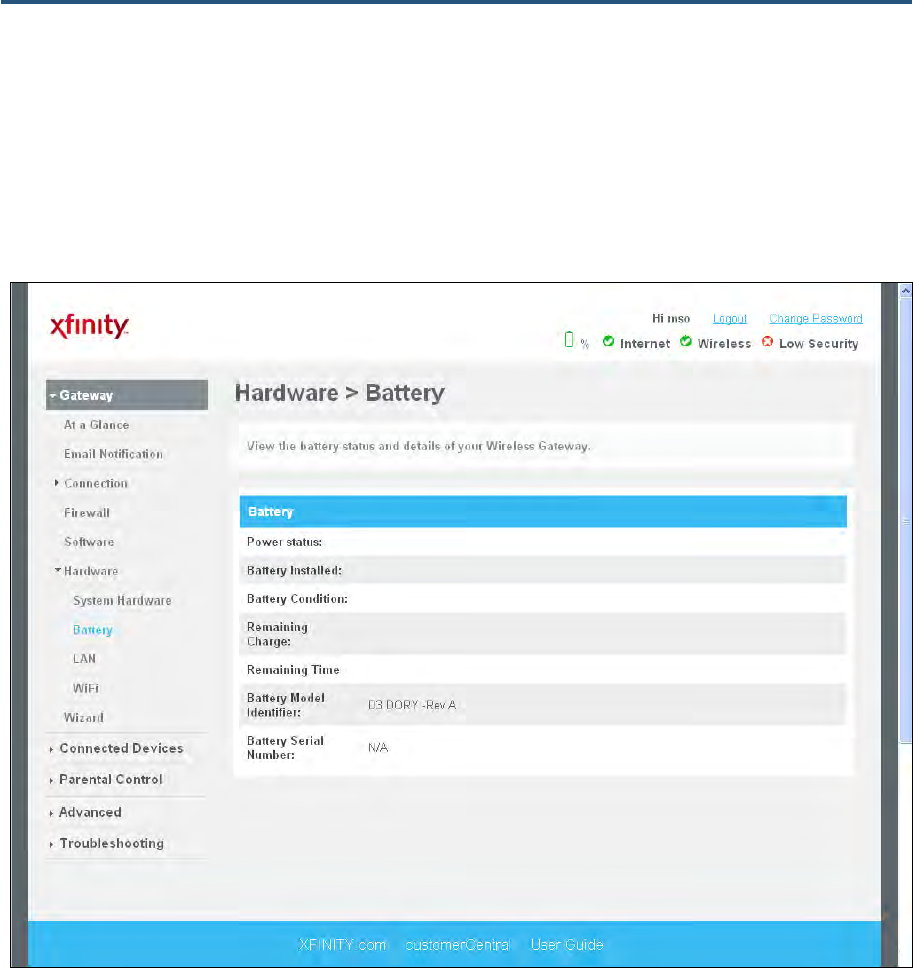Click the Battery Model Identifier label
913x968 pixels.
coord(286,705)
